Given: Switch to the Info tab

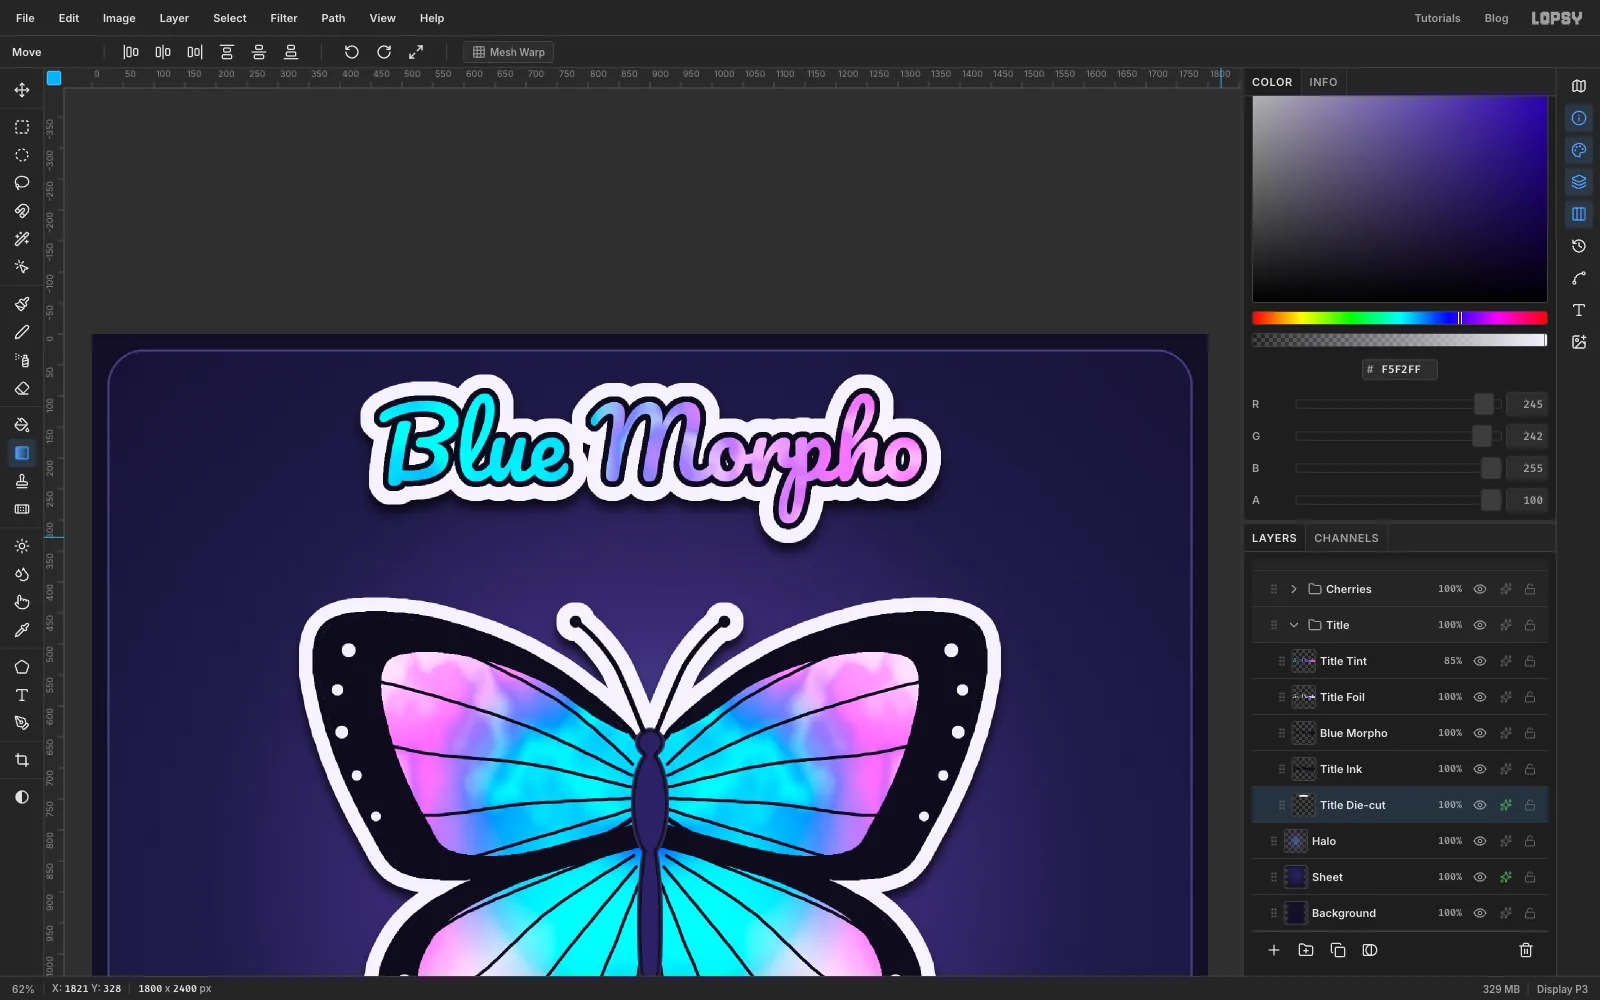Looking at the screenshot, I should coord(1323,82).
